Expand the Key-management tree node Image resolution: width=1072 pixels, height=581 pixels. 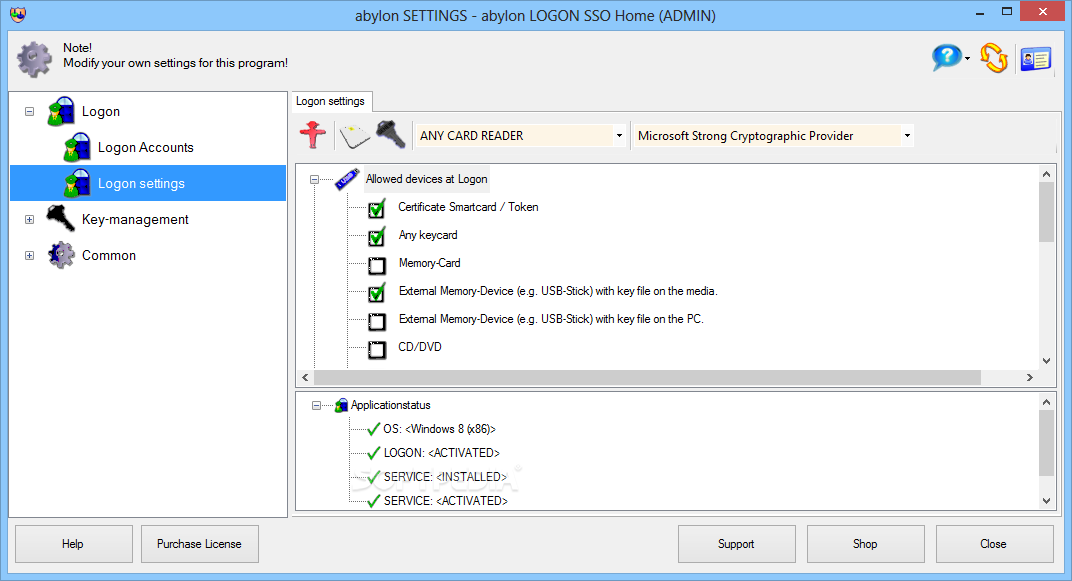pos(29,219)
